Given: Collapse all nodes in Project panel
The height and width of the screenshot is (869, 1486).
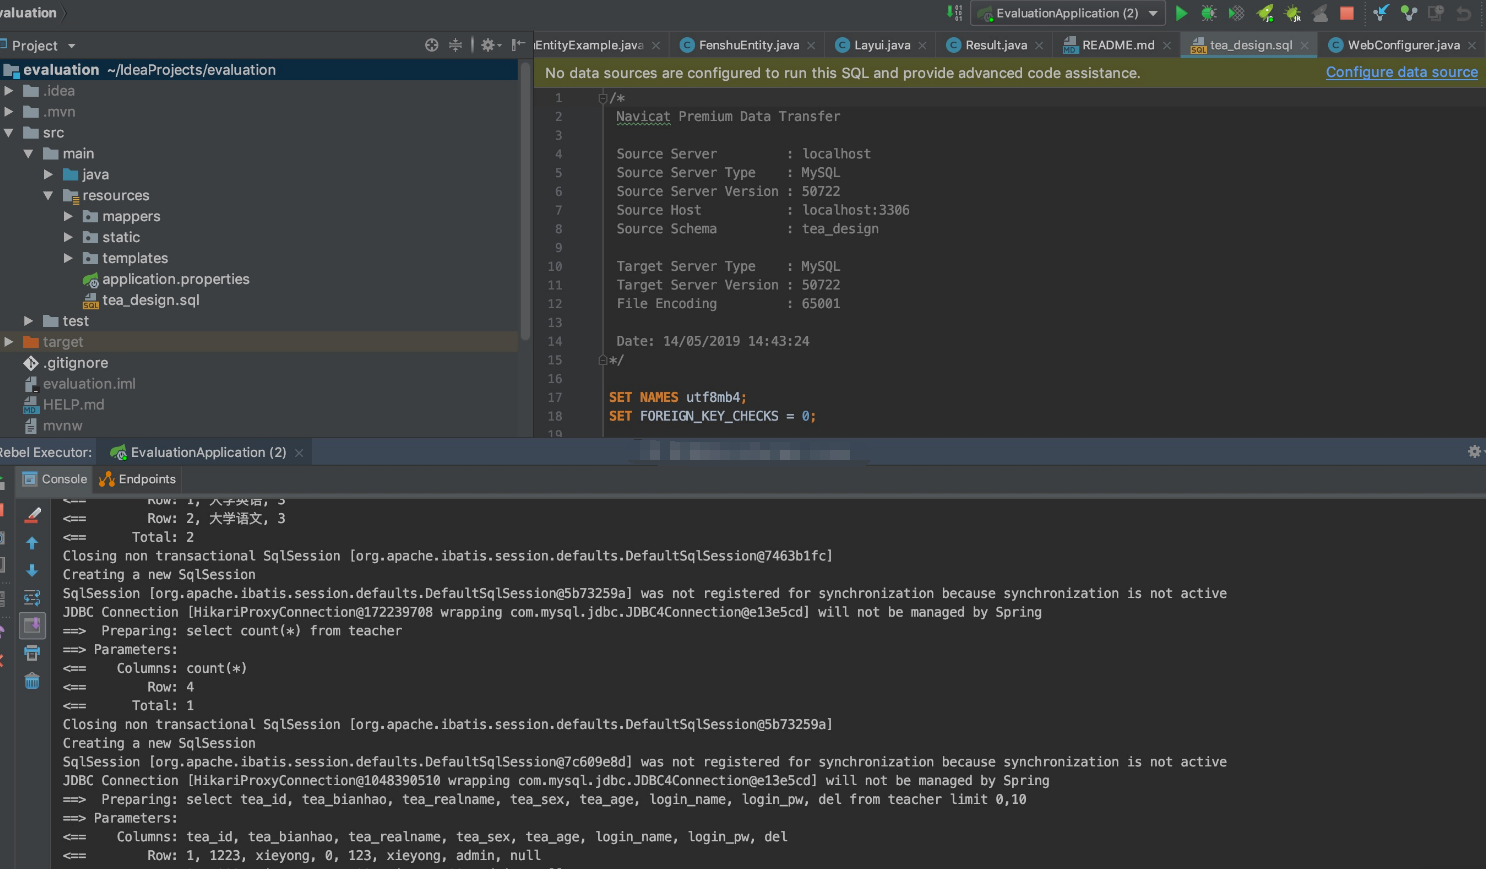Looking at the screenshot, I should click(x=456, y=45).
